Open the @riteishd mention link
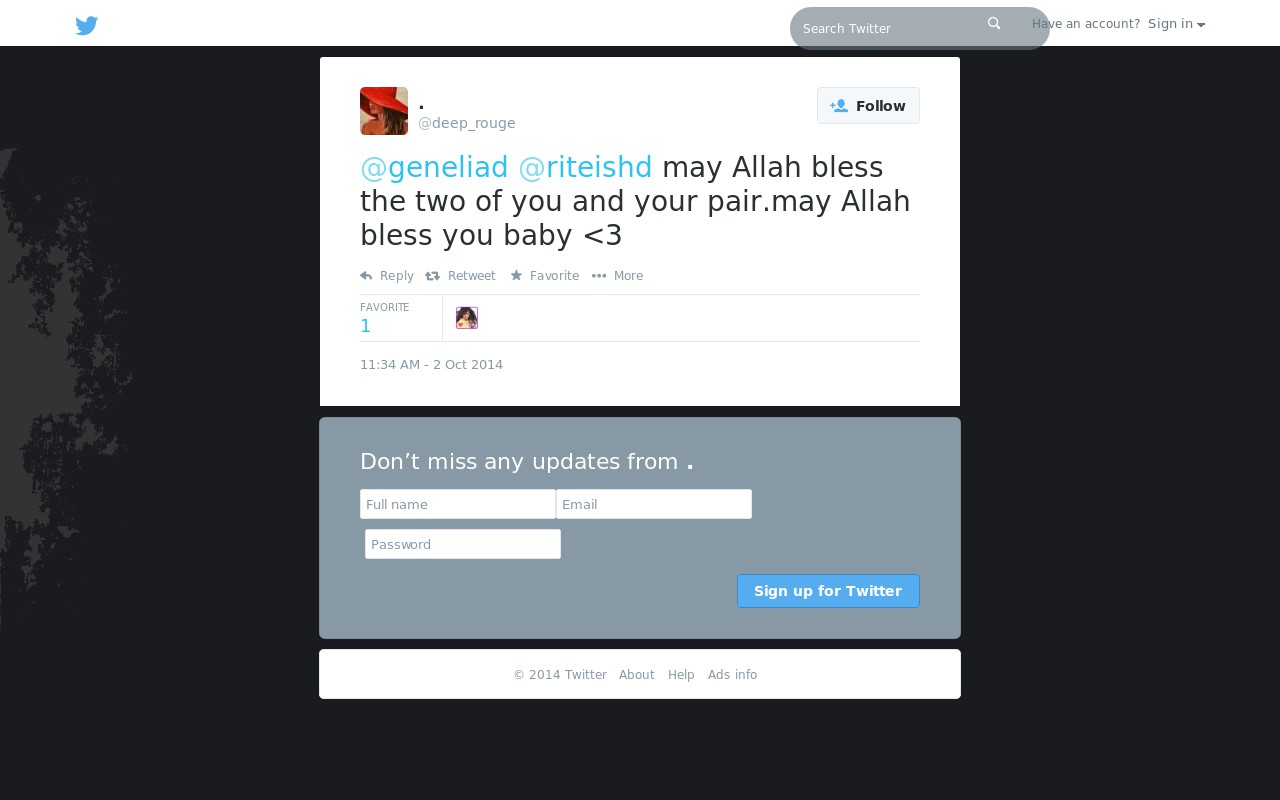 (x=585, y=167)
